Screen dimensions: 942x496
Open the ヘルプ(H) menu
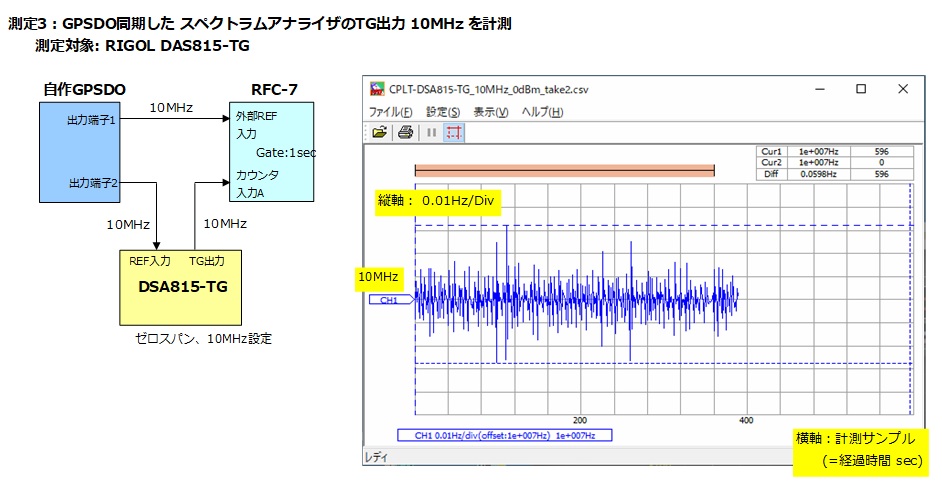tap(542, 112)
